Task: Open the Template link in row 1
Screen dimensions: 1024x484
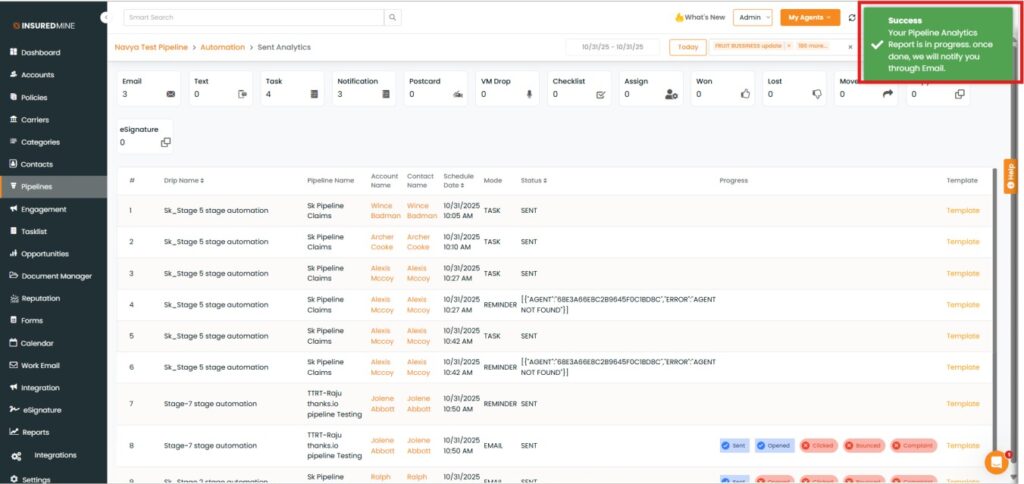Action: point(963,211)
